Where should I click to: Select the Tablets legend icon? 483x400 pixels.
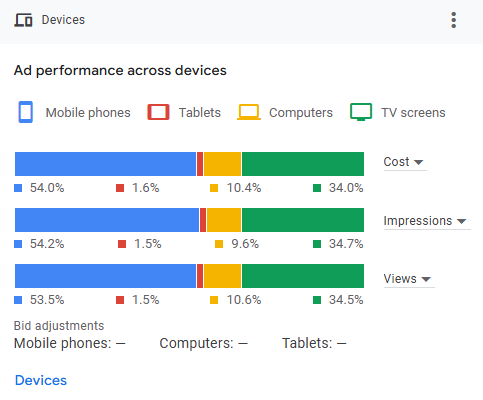click(x=158, y=112)
